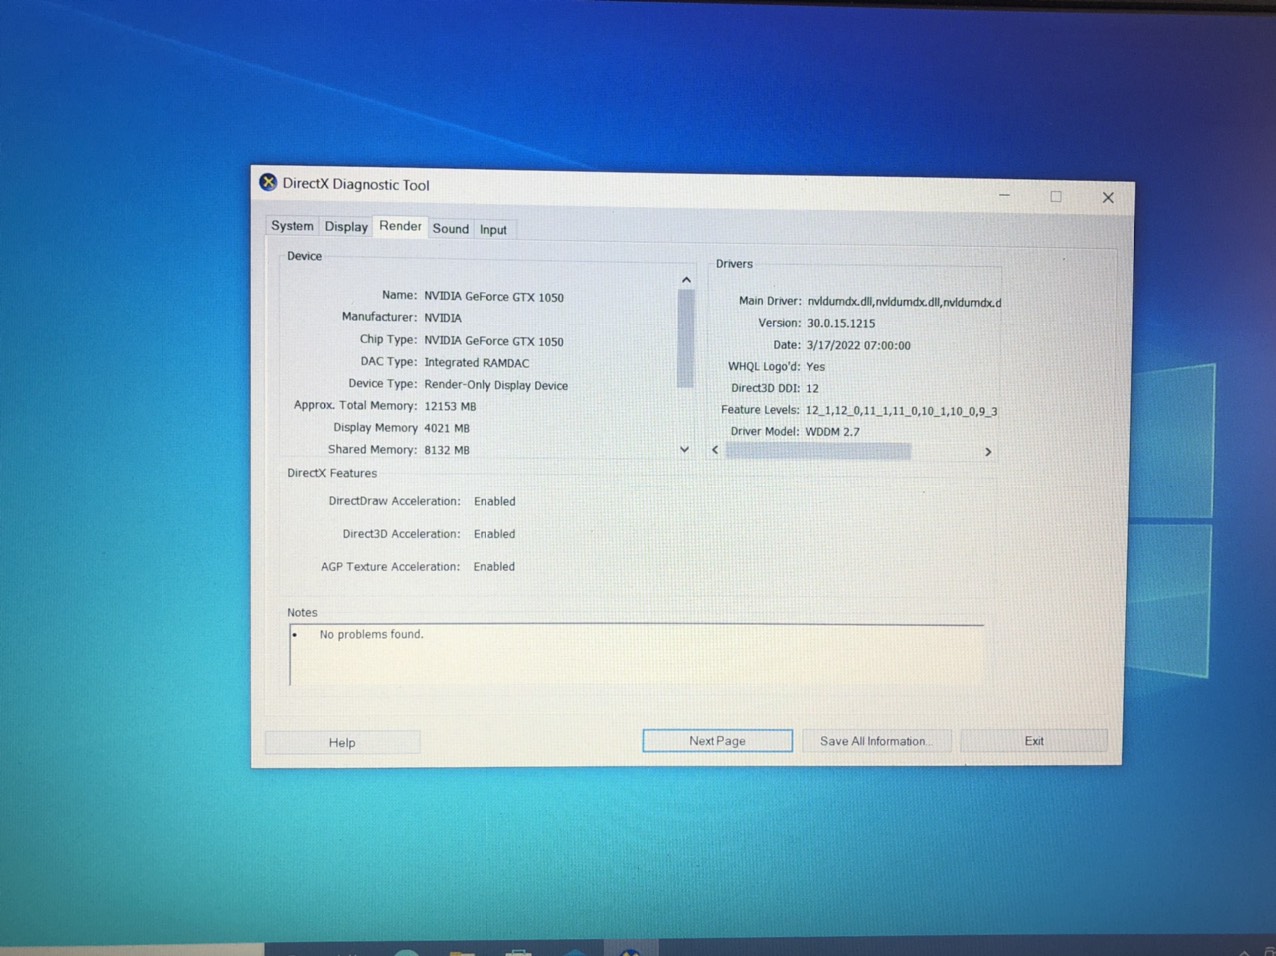The height and width of the screenshot is (956, 1276).
Task: Click the Manufacturer value 'NVIDIA'
Action: (x=443, y=318)
